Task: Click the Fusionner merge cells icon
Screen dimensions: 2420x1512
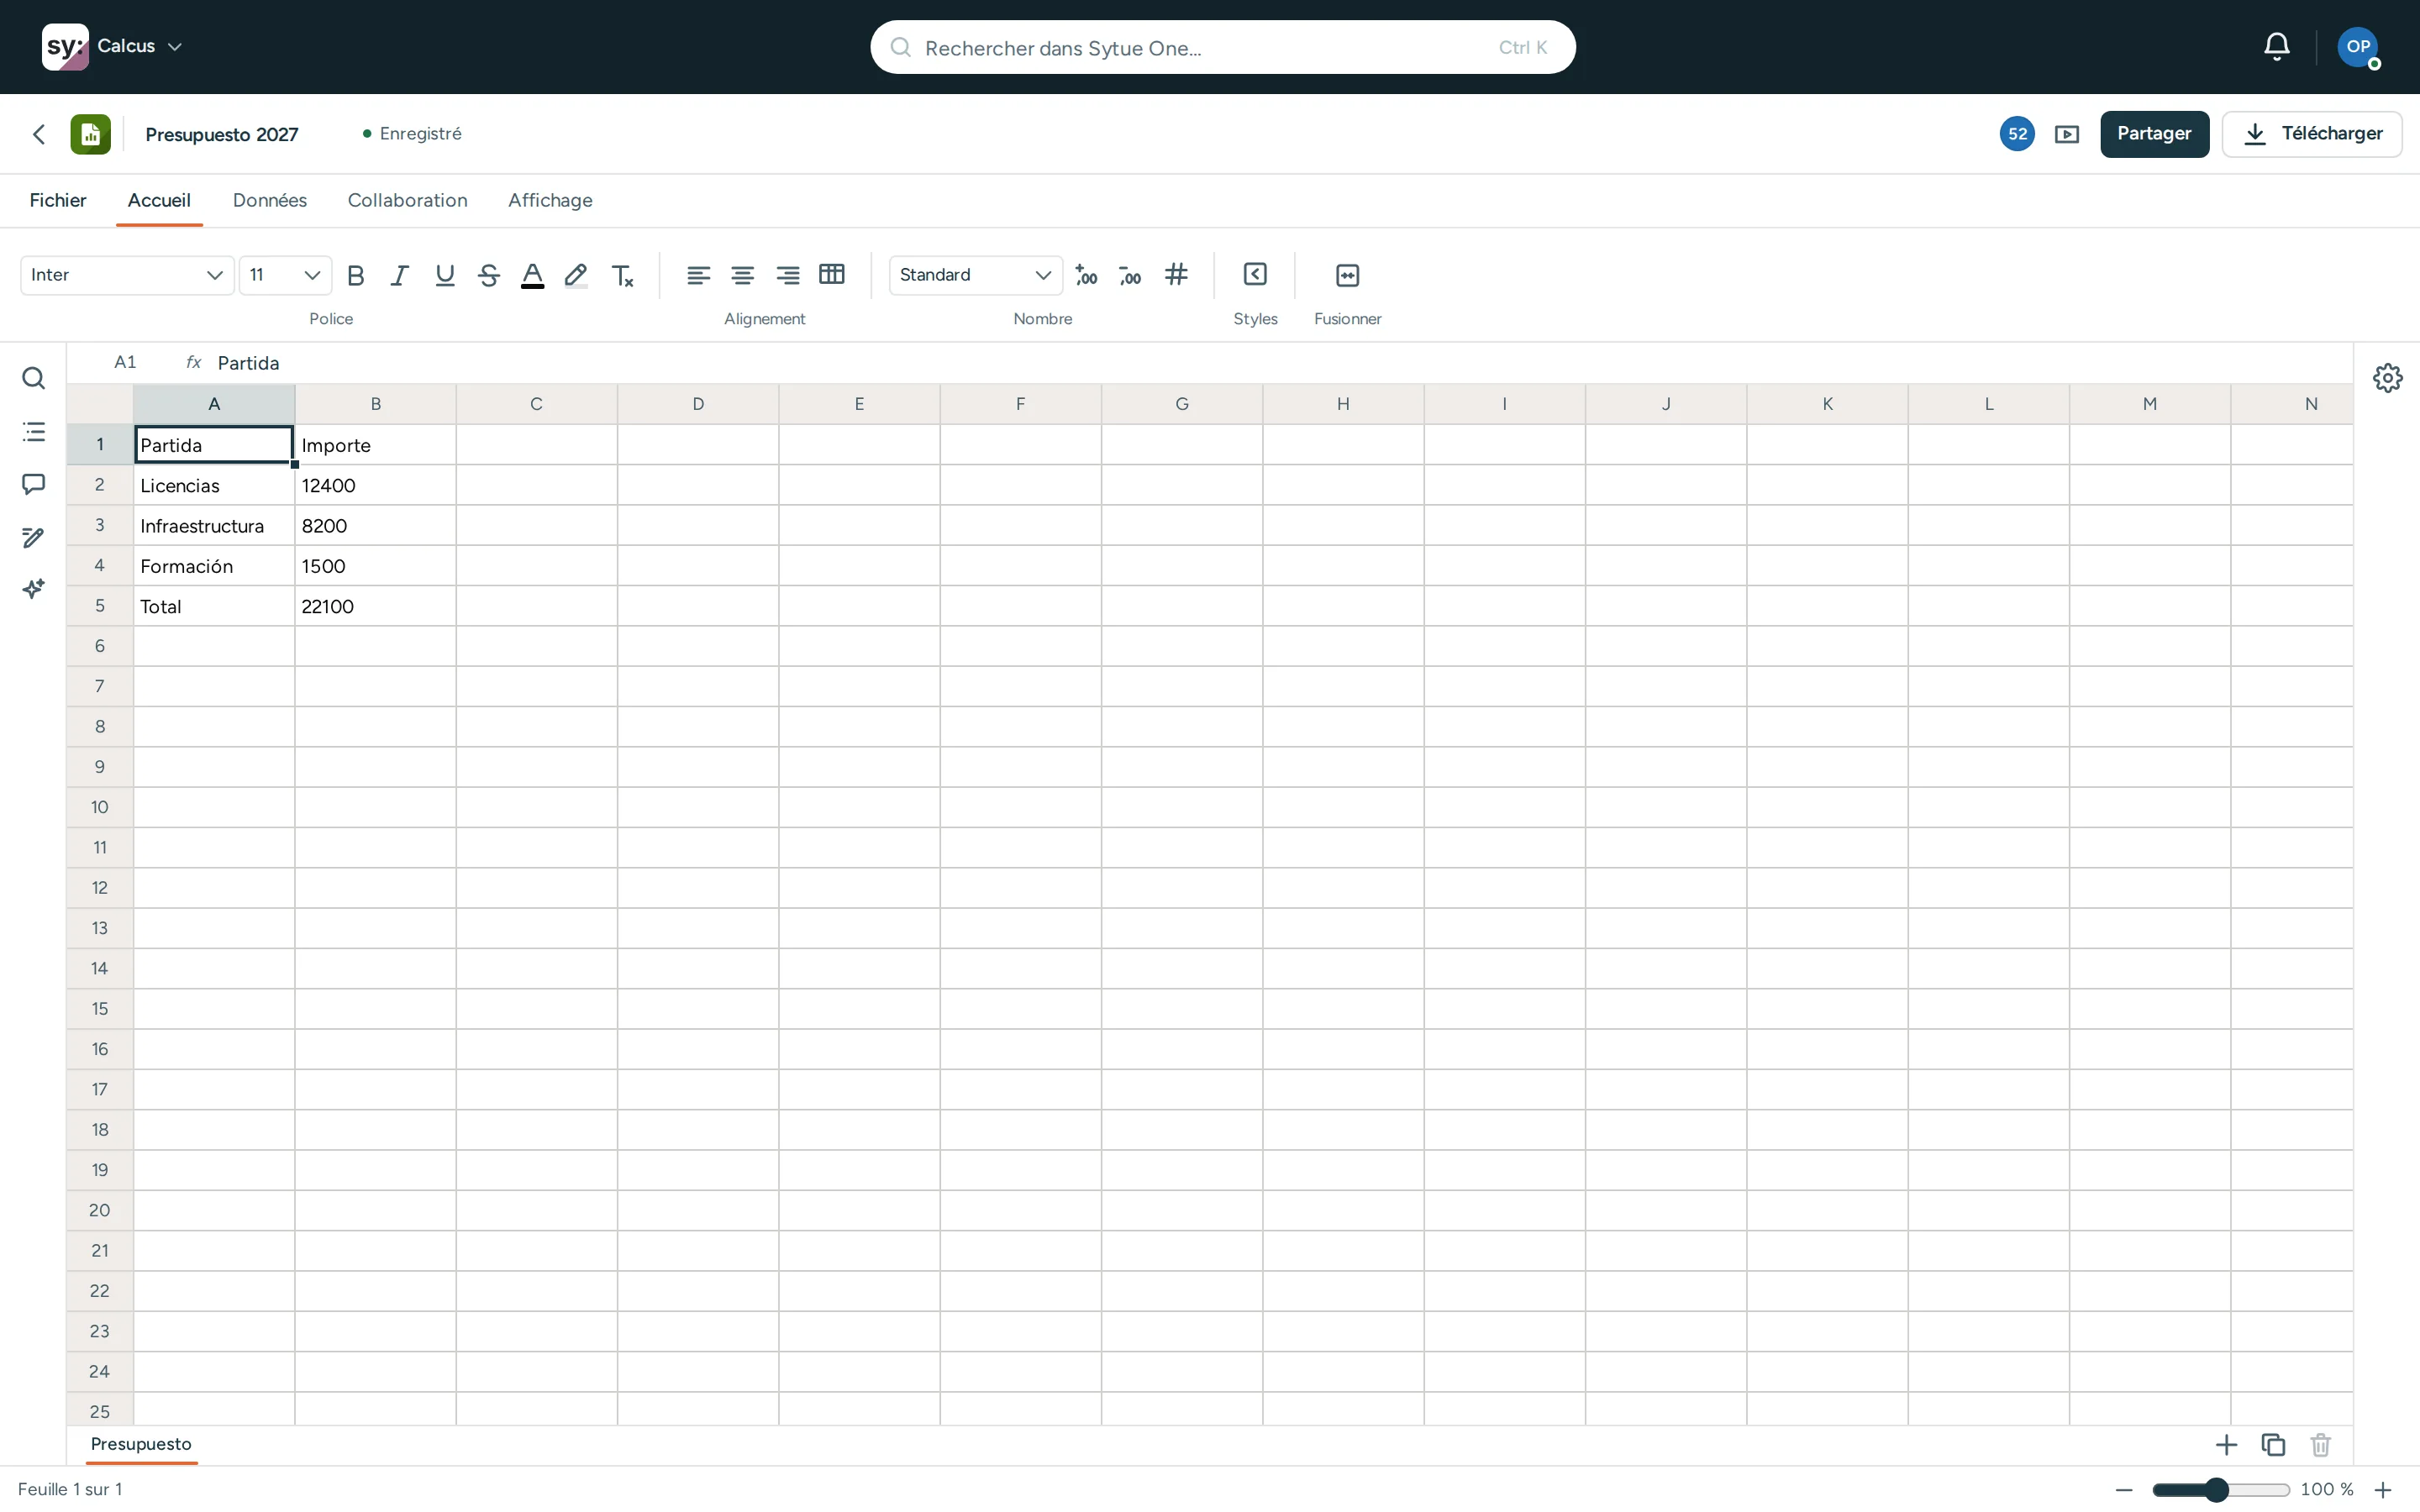Action: pyautogui.click(x=1347, y=275)
